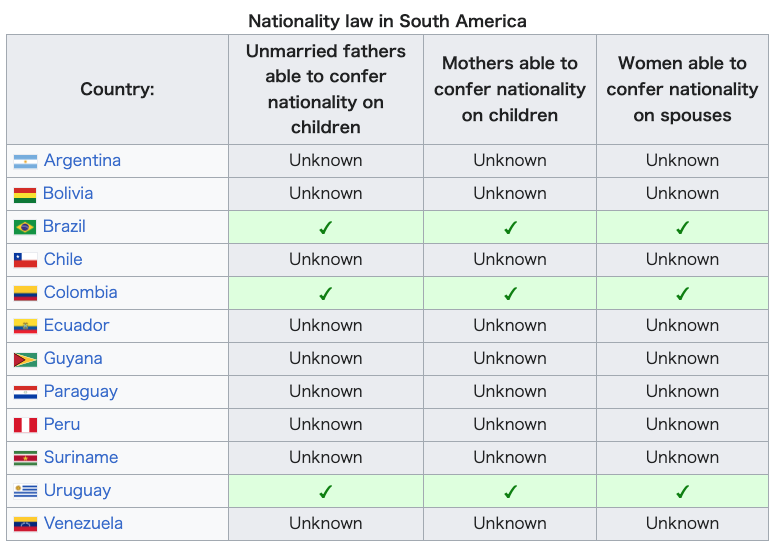Click the Ecuador flag icon
Screen dimensions: 775x552
(25, 327)
